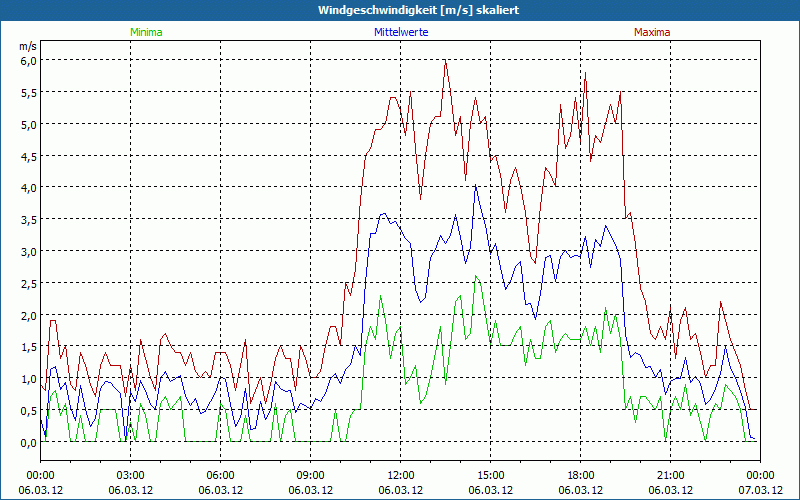
Task: Click the "3,0" y-axis value
Action: pyautogui.click(x=29, y=252)
